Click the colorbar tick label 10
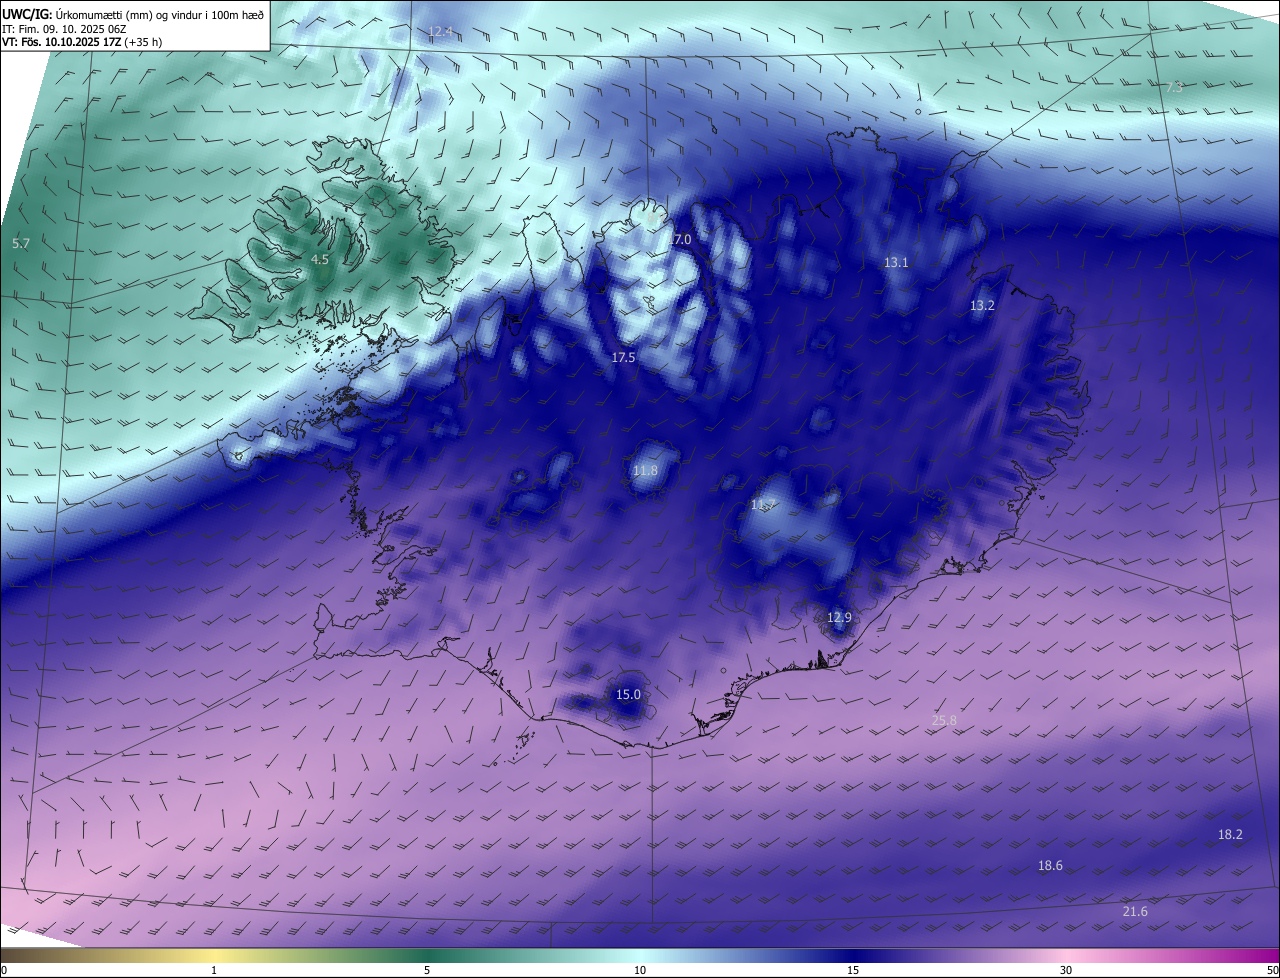 tap(640, 970)
